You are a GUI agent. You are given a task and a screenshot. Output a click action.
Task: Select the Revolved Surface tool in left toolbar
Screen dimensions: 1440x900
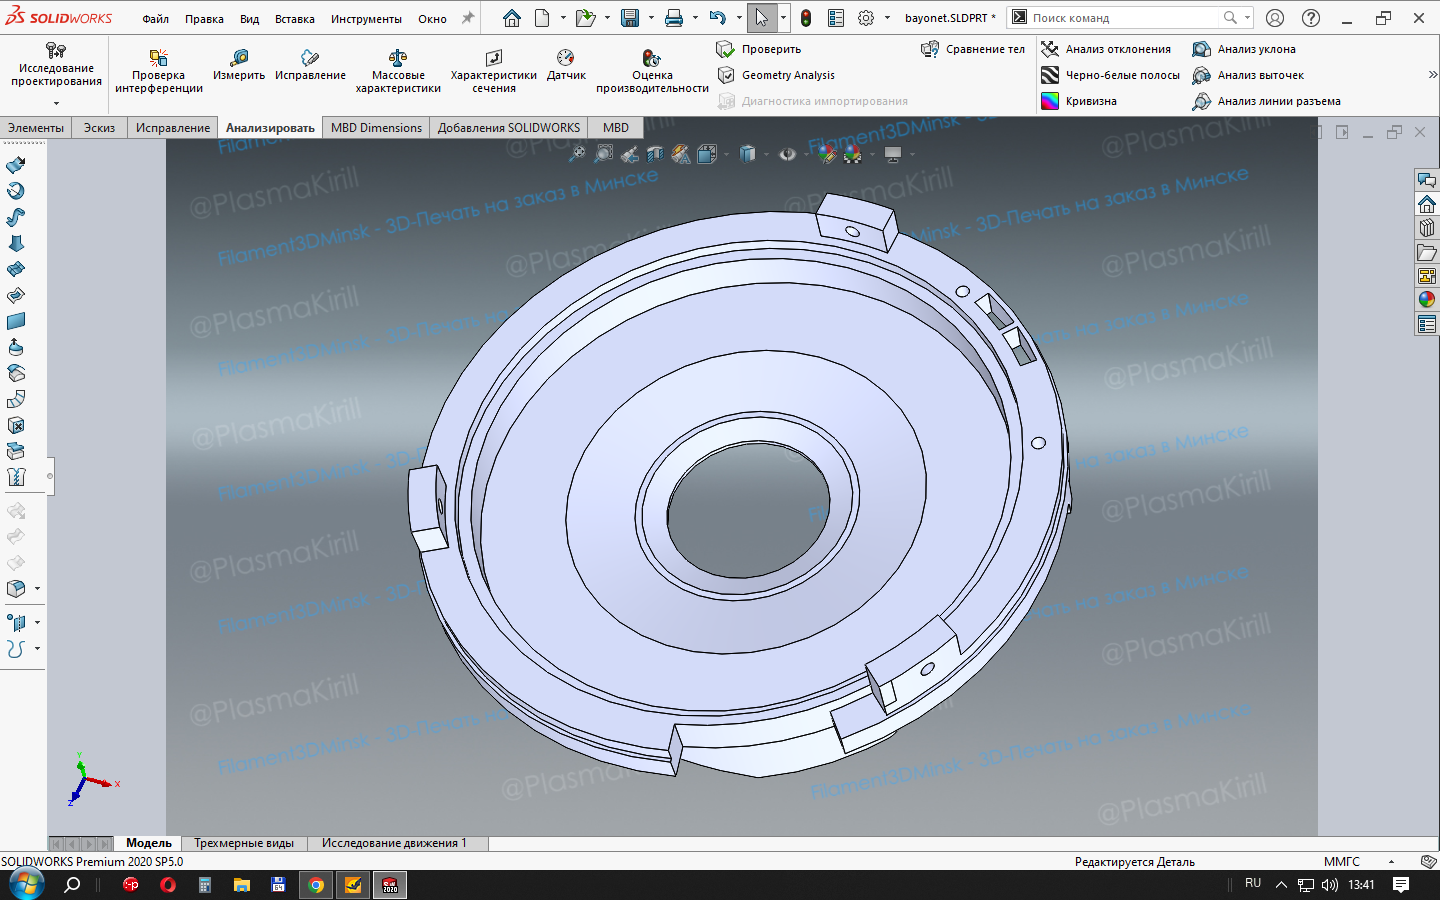click(16, 191)
